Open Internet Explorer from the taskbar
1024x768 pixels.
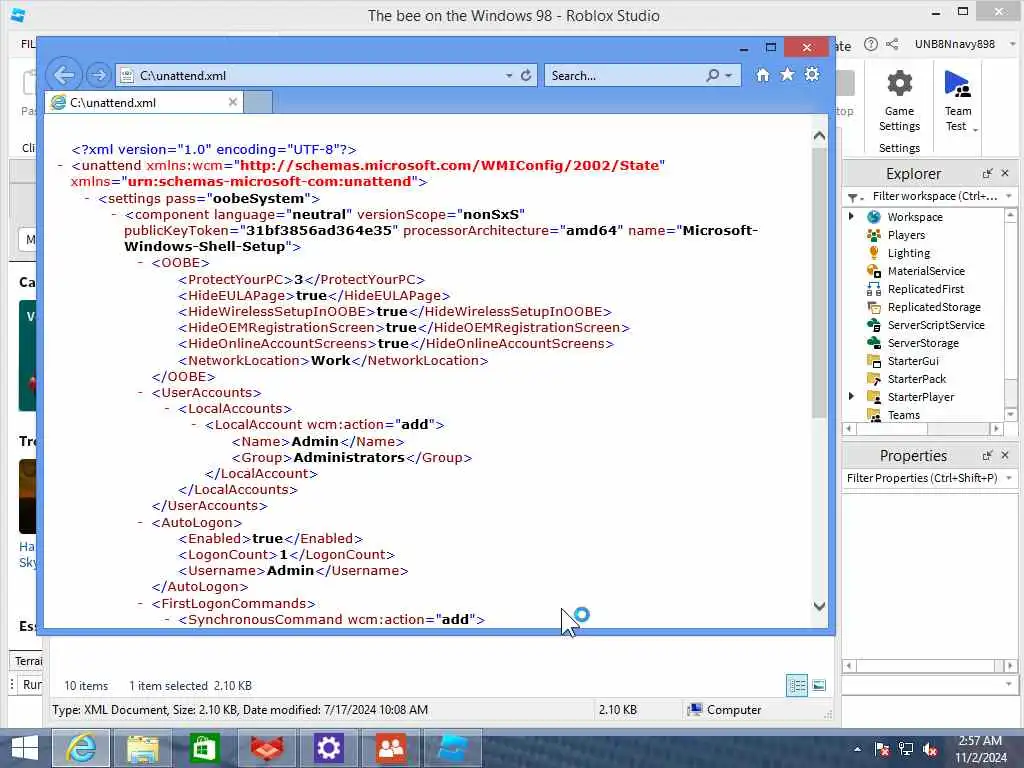[x=81, y=748]
